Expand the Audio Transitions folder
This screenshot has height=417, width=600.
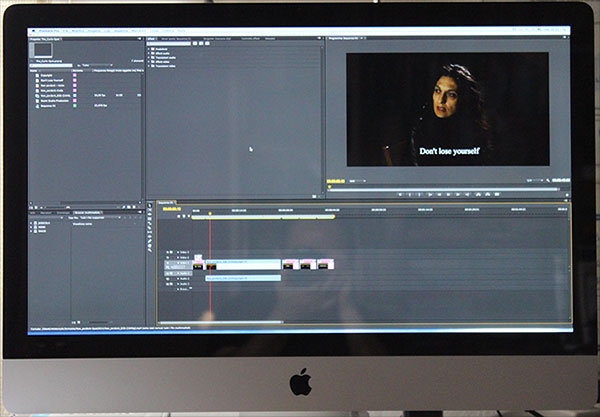pyautogui.click(x=148, y=57)
